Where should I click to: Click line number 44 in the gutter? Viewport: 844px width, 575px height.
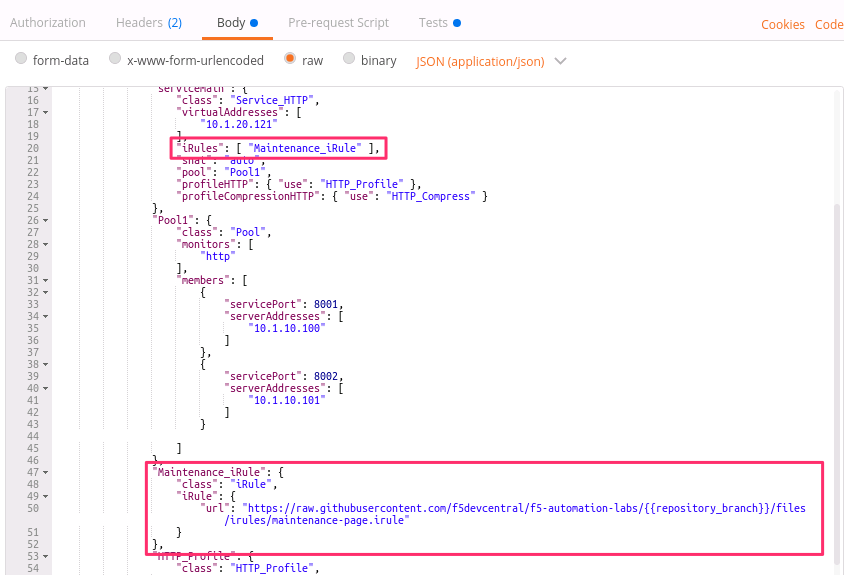click(x=33, y=436)
